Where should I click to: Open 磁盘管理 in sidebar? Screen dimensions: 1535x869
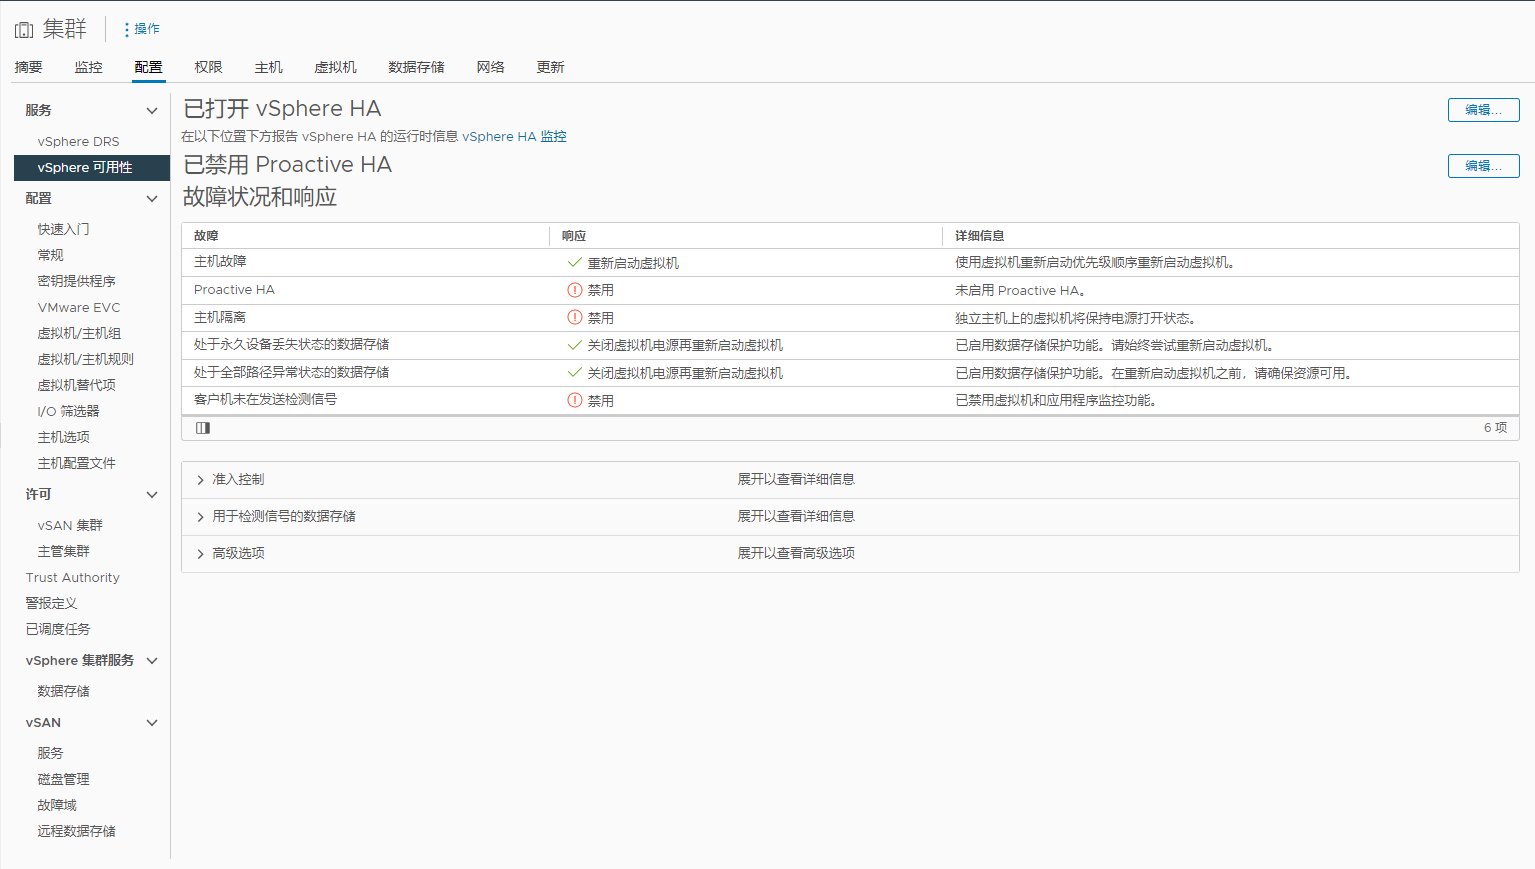coord(64,779)
